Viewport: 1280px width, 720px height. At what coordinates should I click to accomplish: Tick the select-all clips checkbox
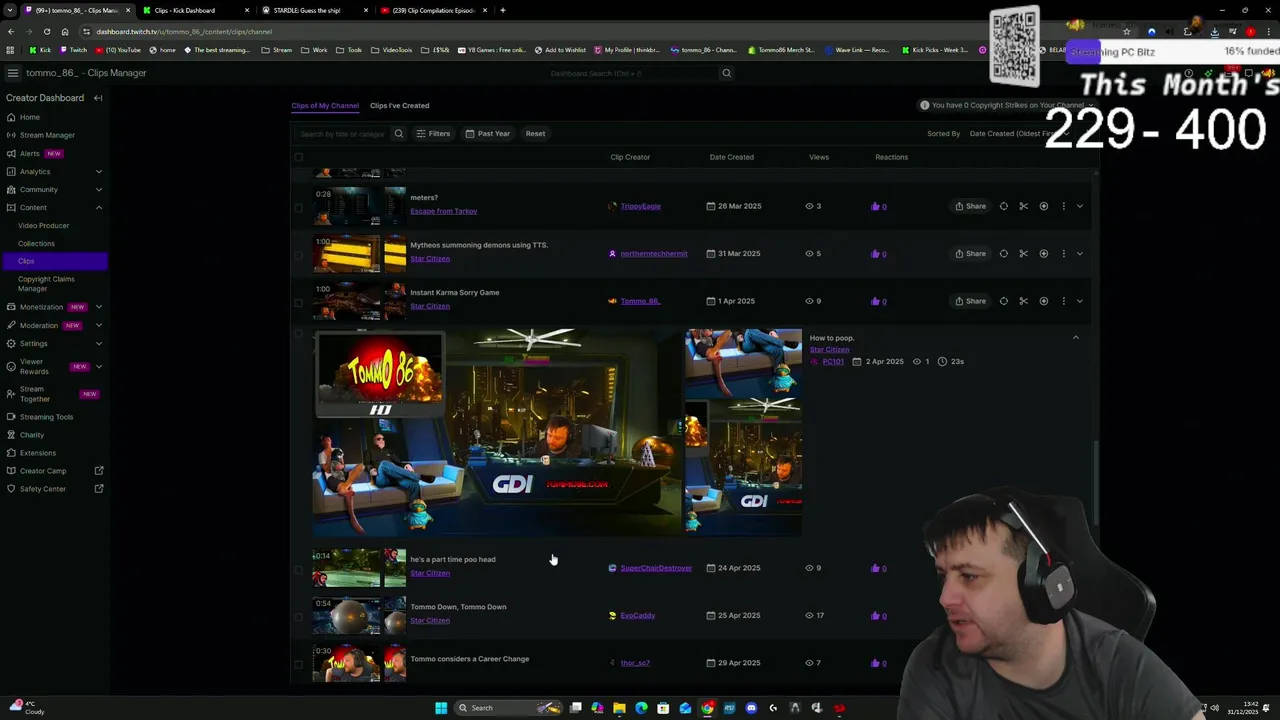point(298,157)
